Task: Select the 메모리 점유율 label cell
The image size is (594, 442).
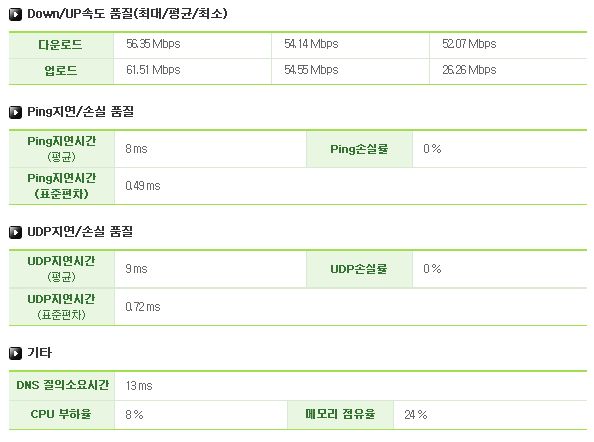Action: coord(340,414)
